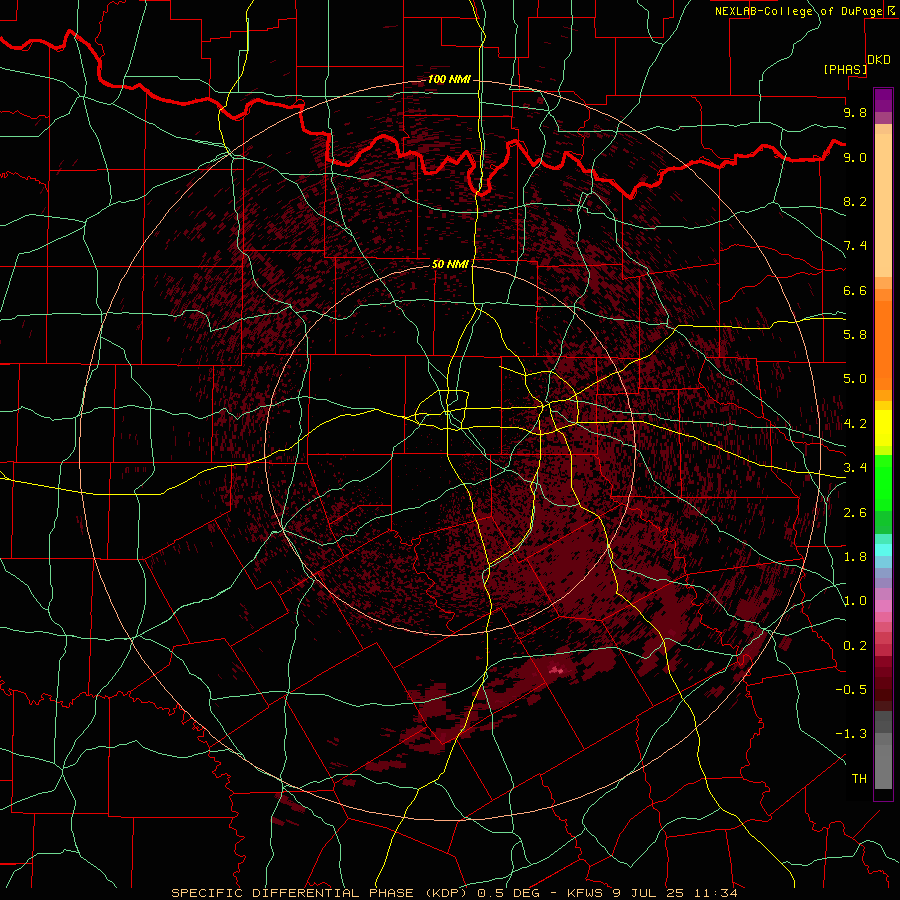Select the 2.6 scale label
The width and height of the screenshot is (900, 900).
click(855, 513)
